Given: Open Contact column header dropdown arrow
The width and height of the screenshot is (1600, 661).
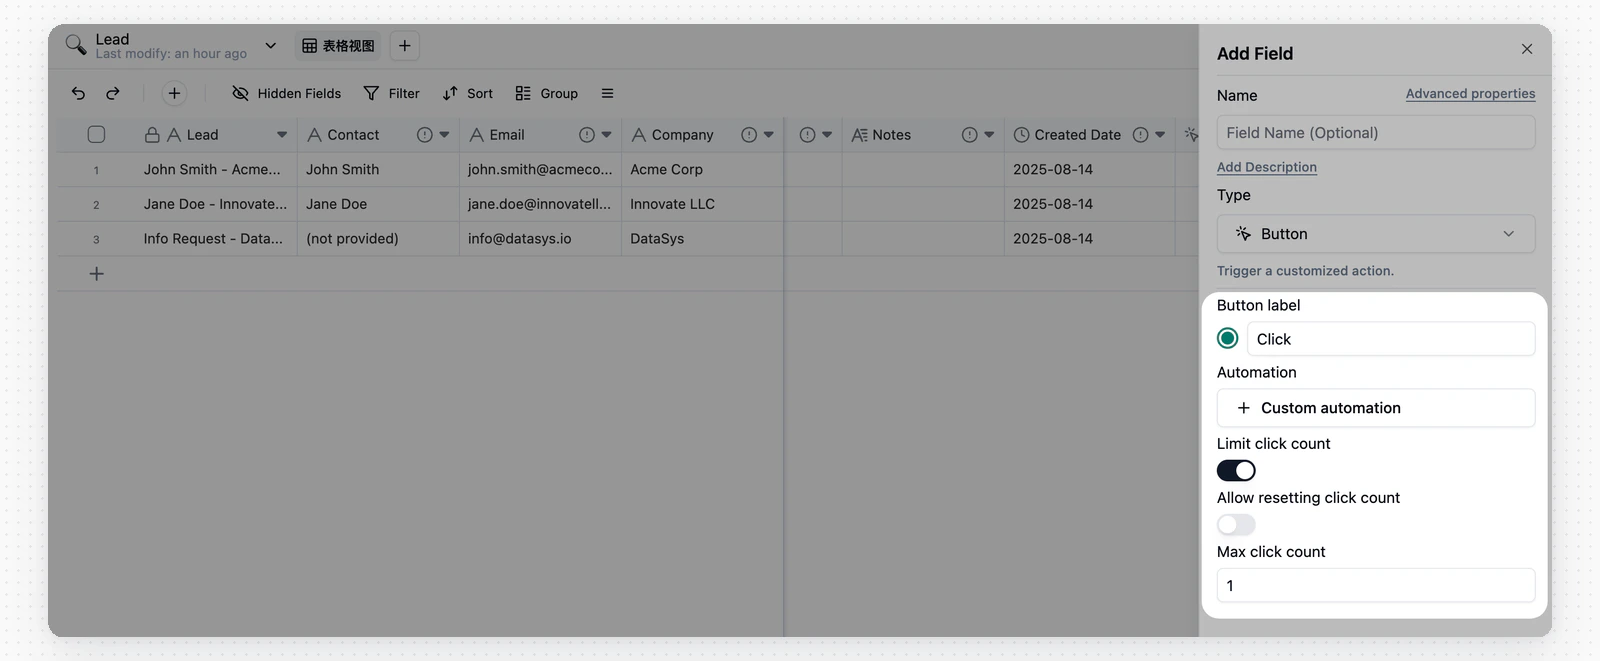Looking at the screenshot, I should (x=444, y=134).
